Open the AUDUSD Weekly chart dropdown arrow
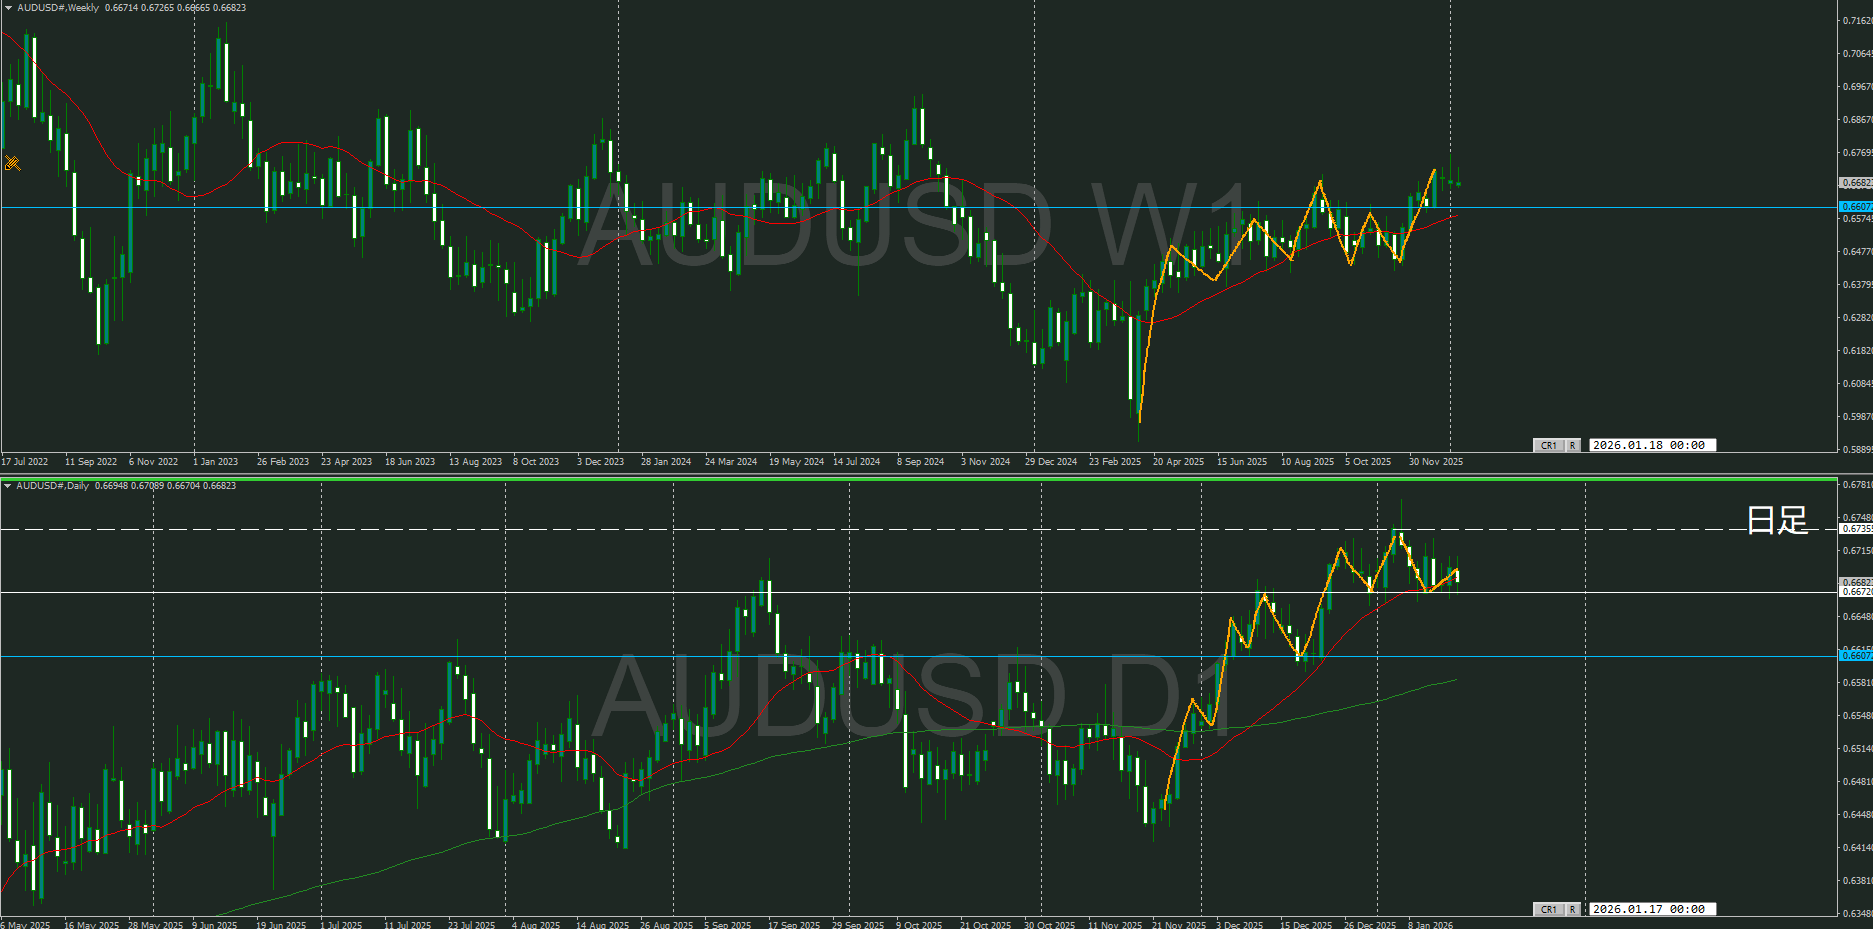Image resolution: width=1873 pixels, height=929 pixels. pyautogui.click(x=8, y=8)
